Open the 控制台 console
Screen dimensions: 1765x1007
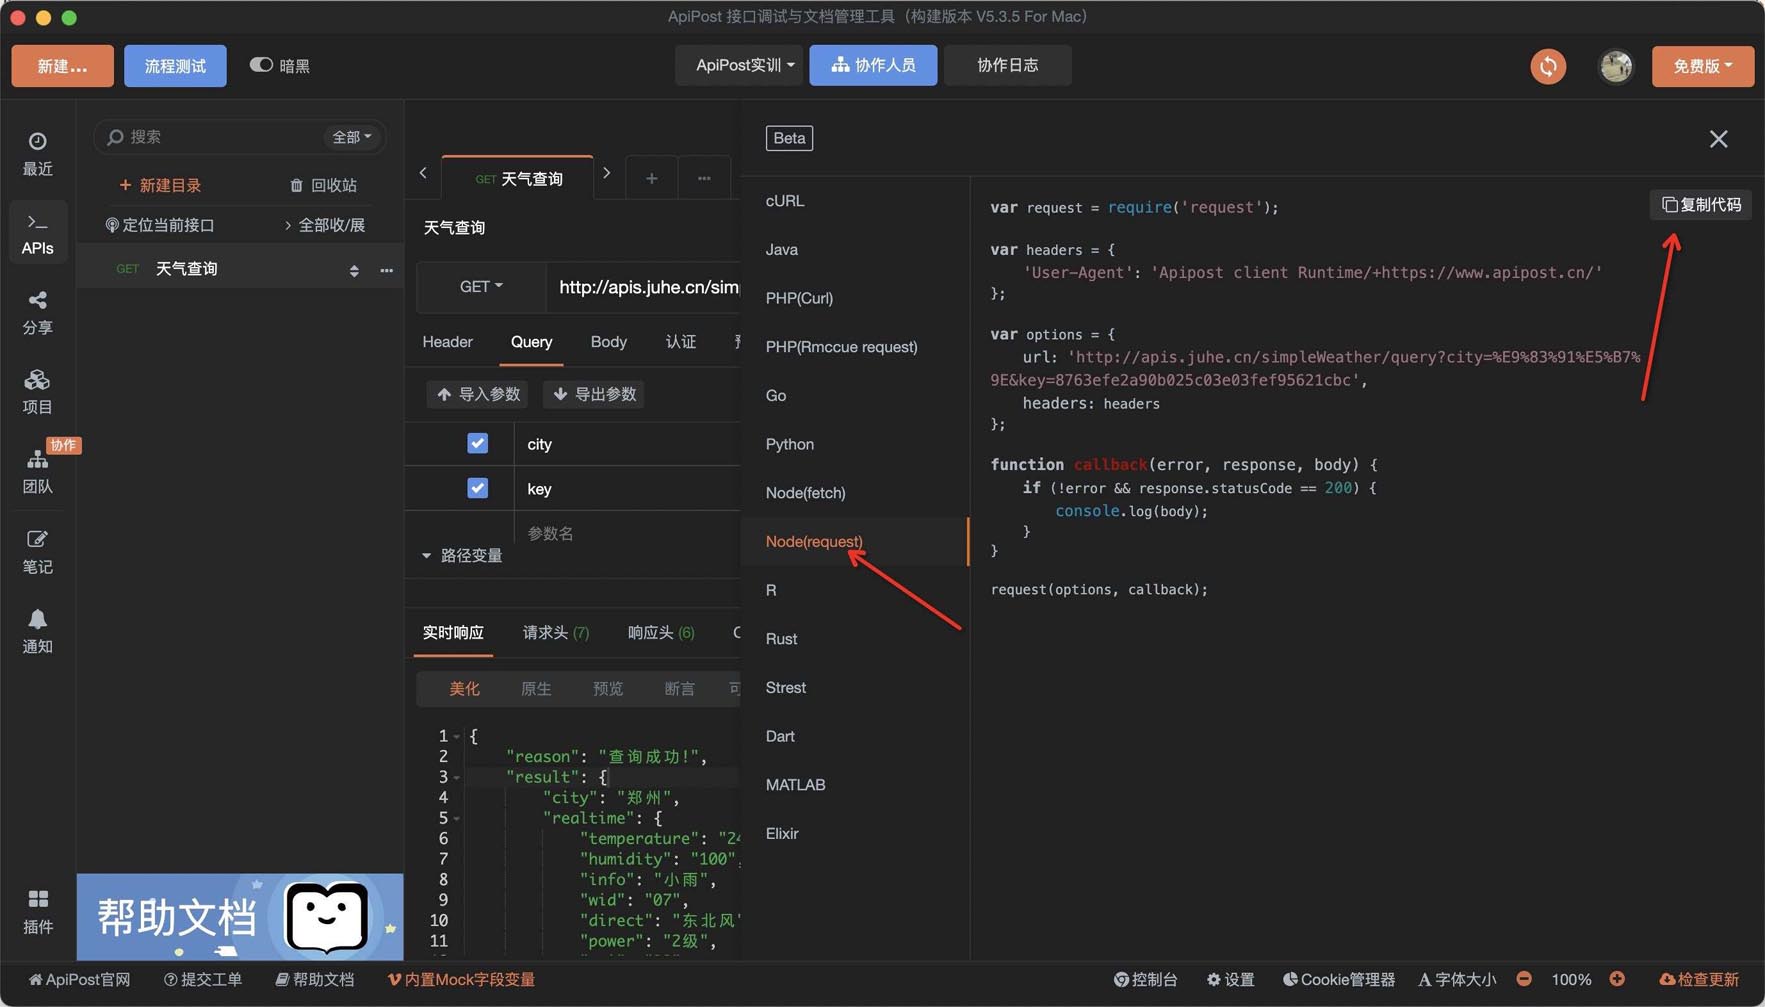click(1146, 980)
